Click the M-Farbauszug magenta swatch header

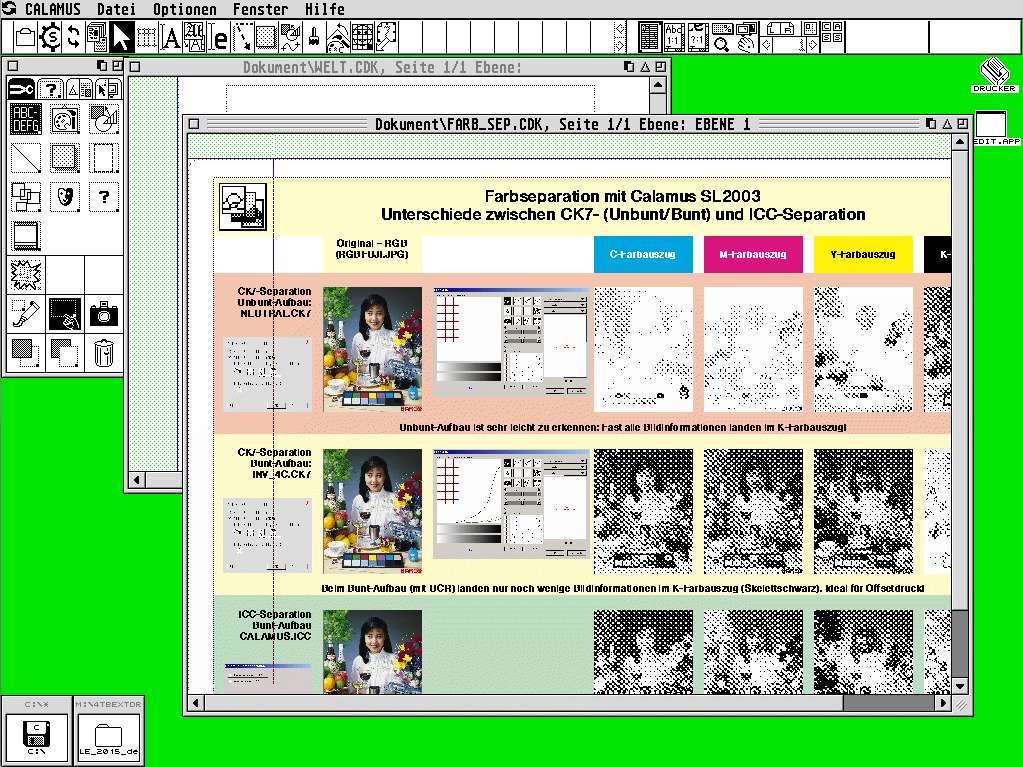point(753,254)
